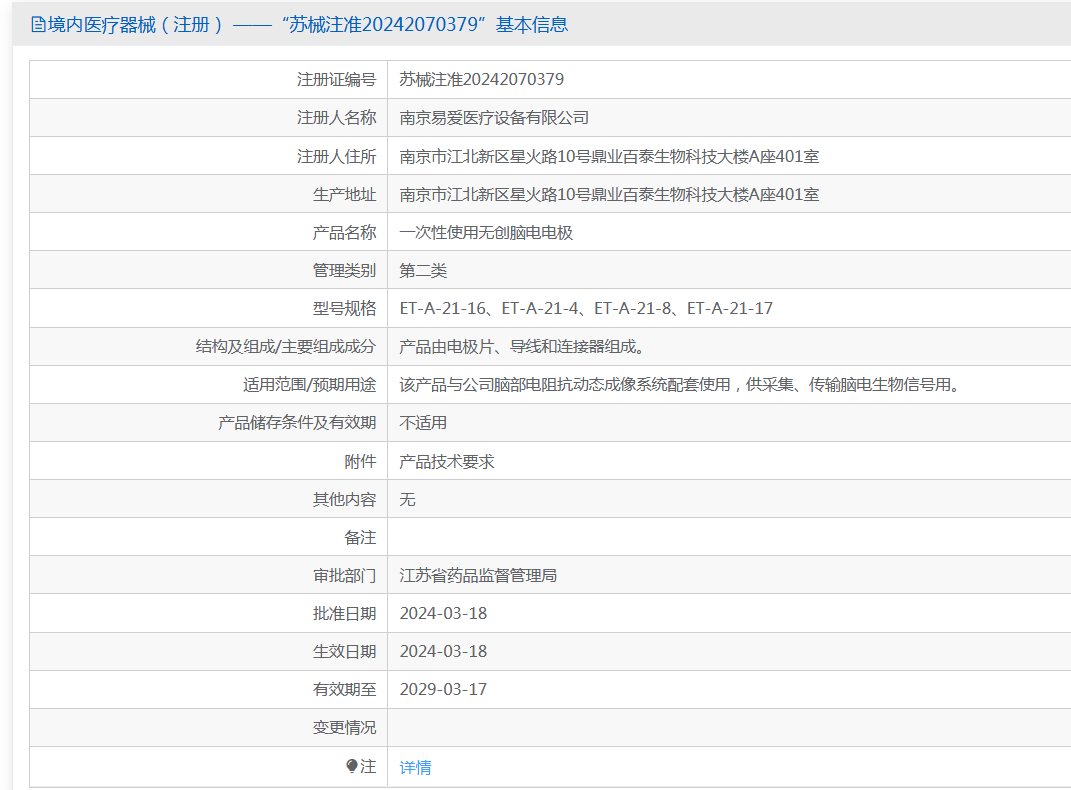Click the 批准日期 label

344,614
